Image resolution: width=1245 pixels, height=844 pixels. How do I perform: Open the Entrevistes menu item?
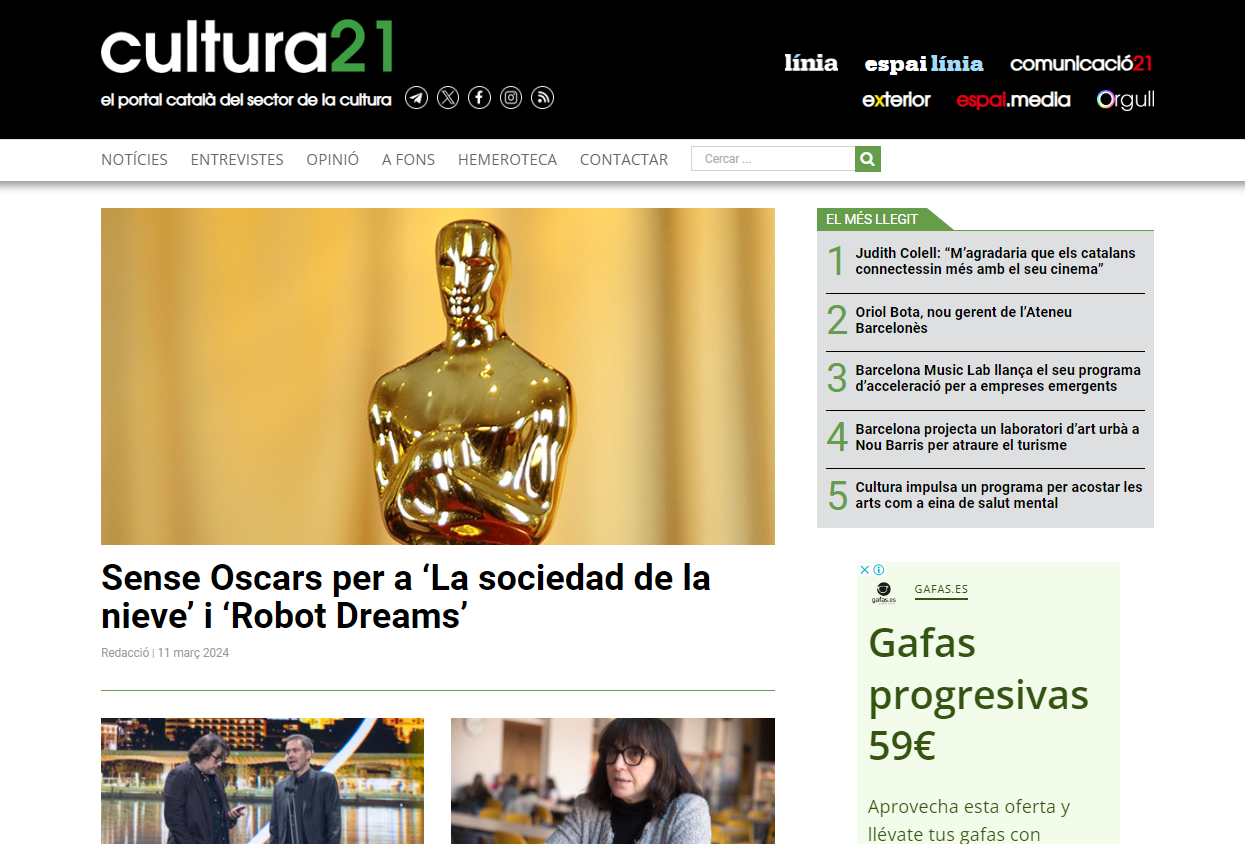coord(237,159)
